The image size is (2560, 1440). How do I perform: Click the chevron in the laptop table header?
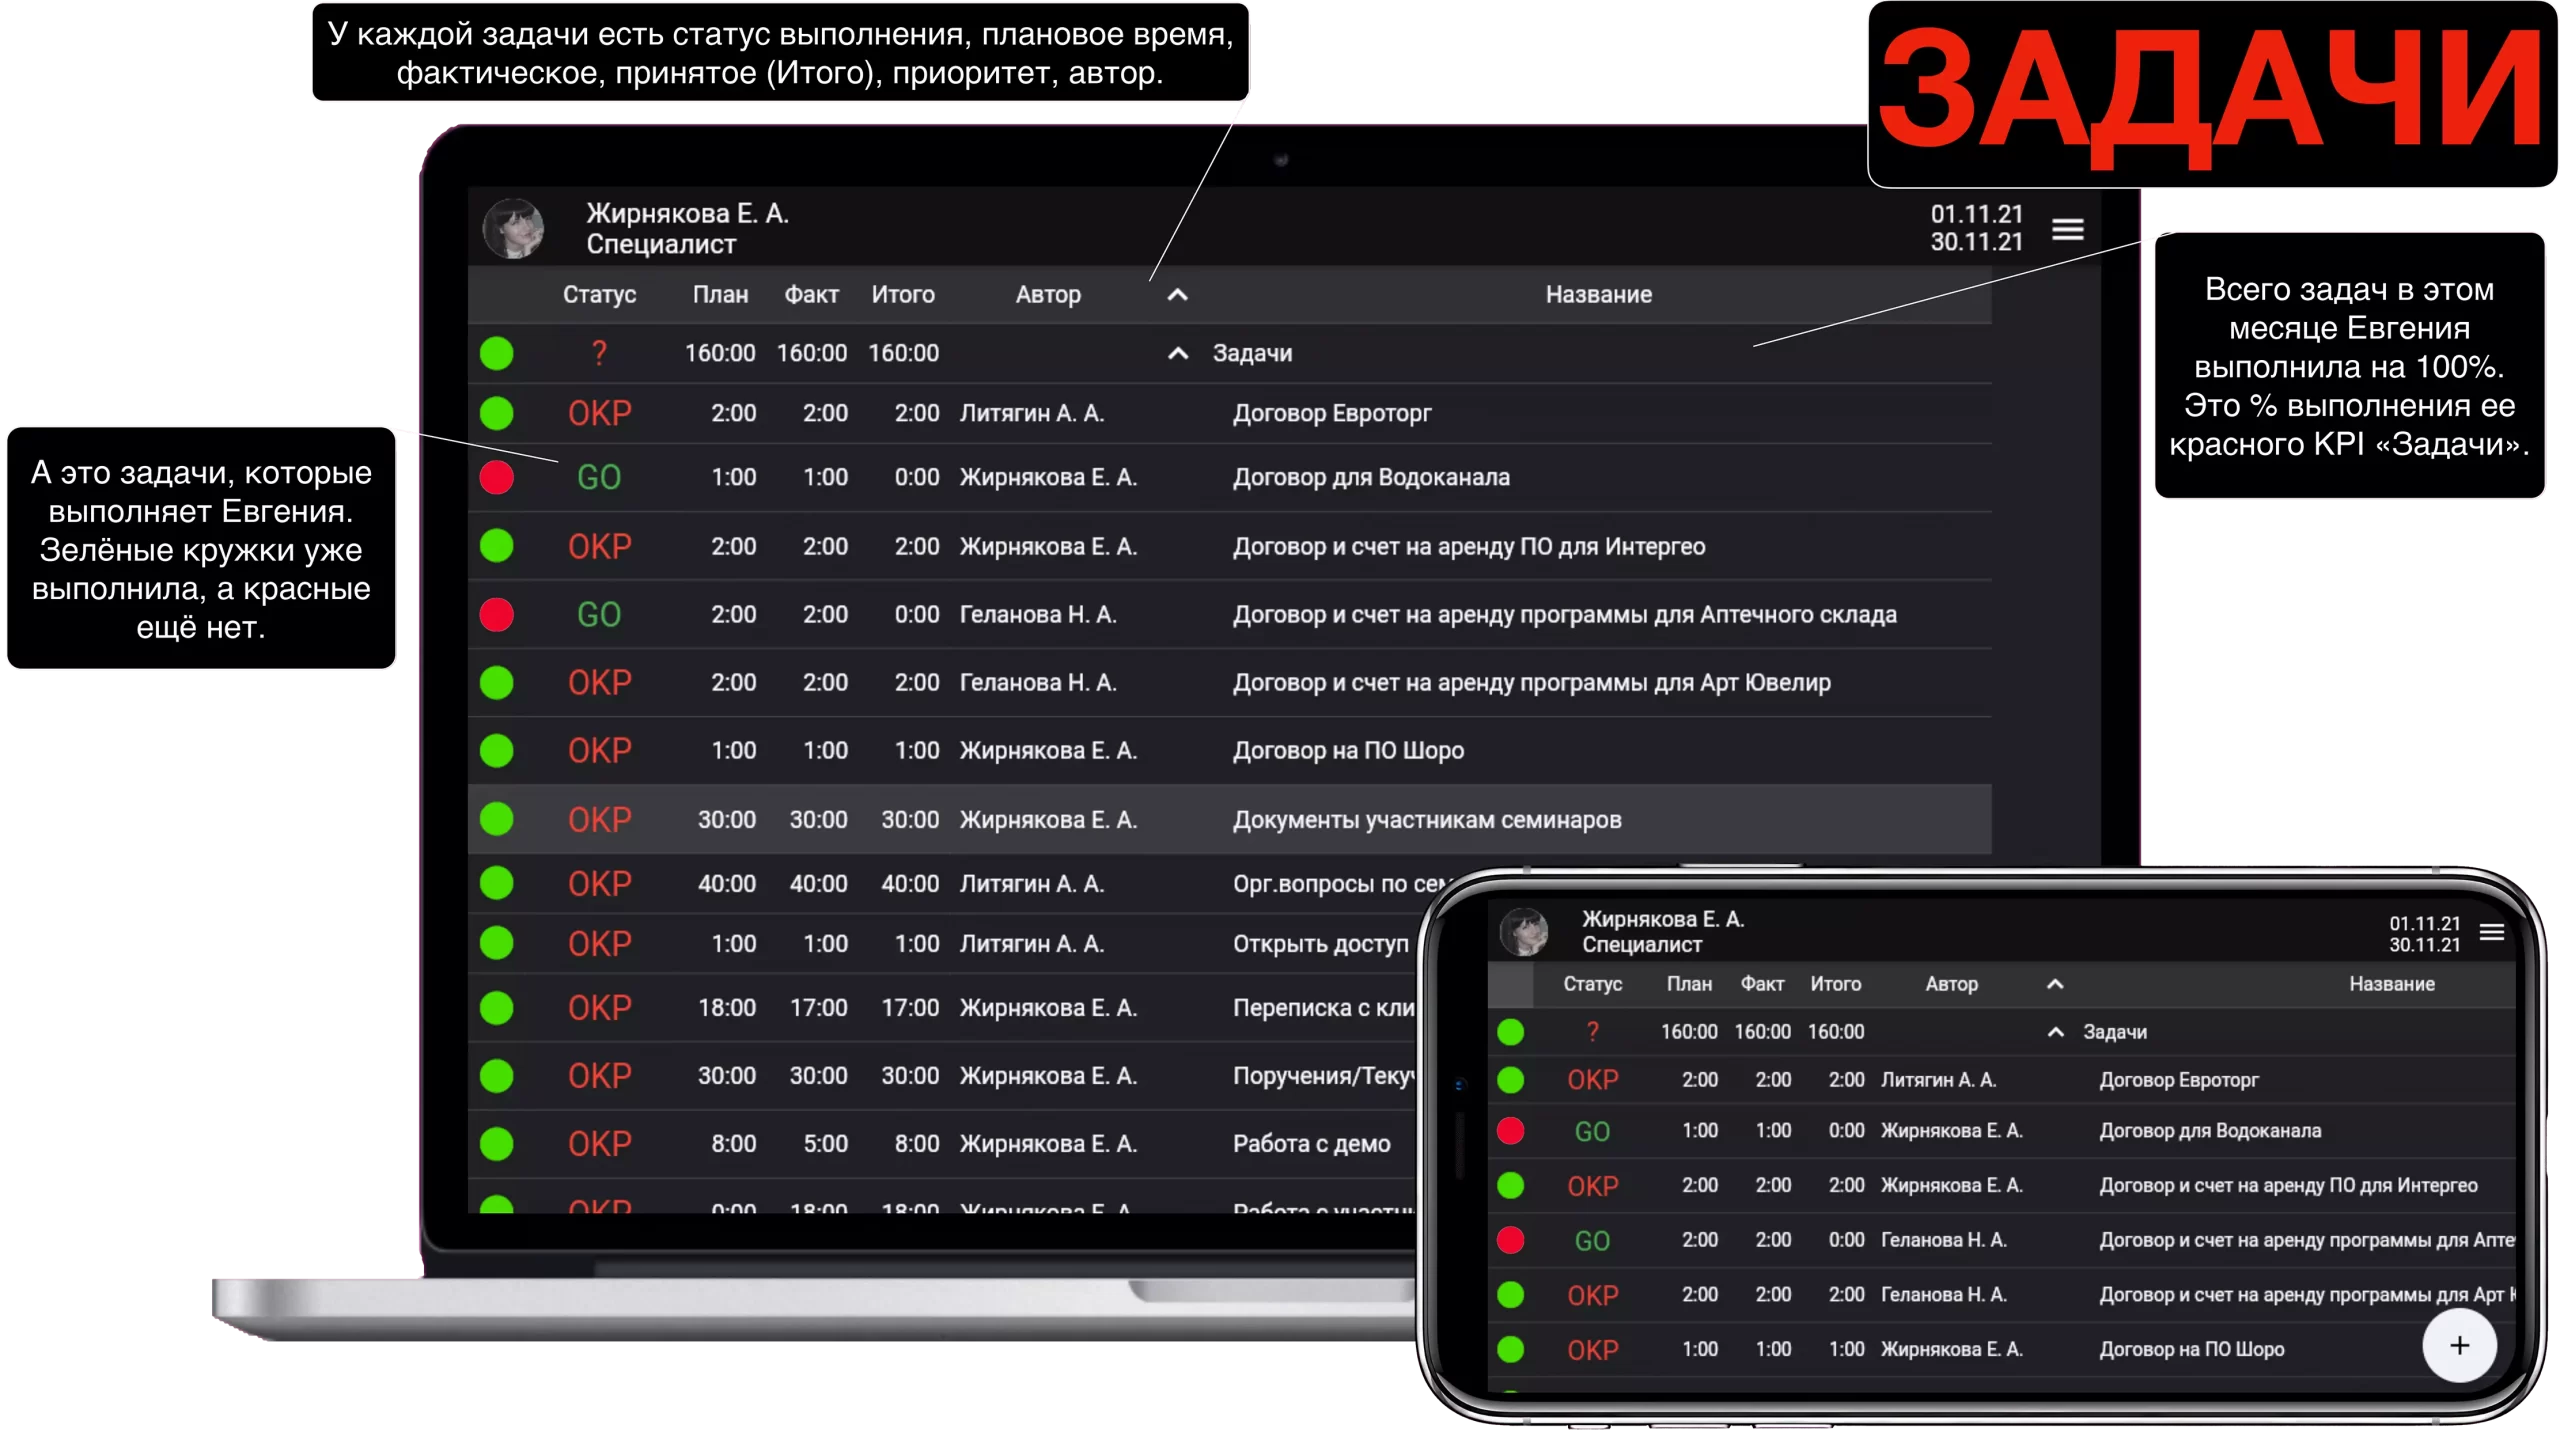tap(1178, 295)
